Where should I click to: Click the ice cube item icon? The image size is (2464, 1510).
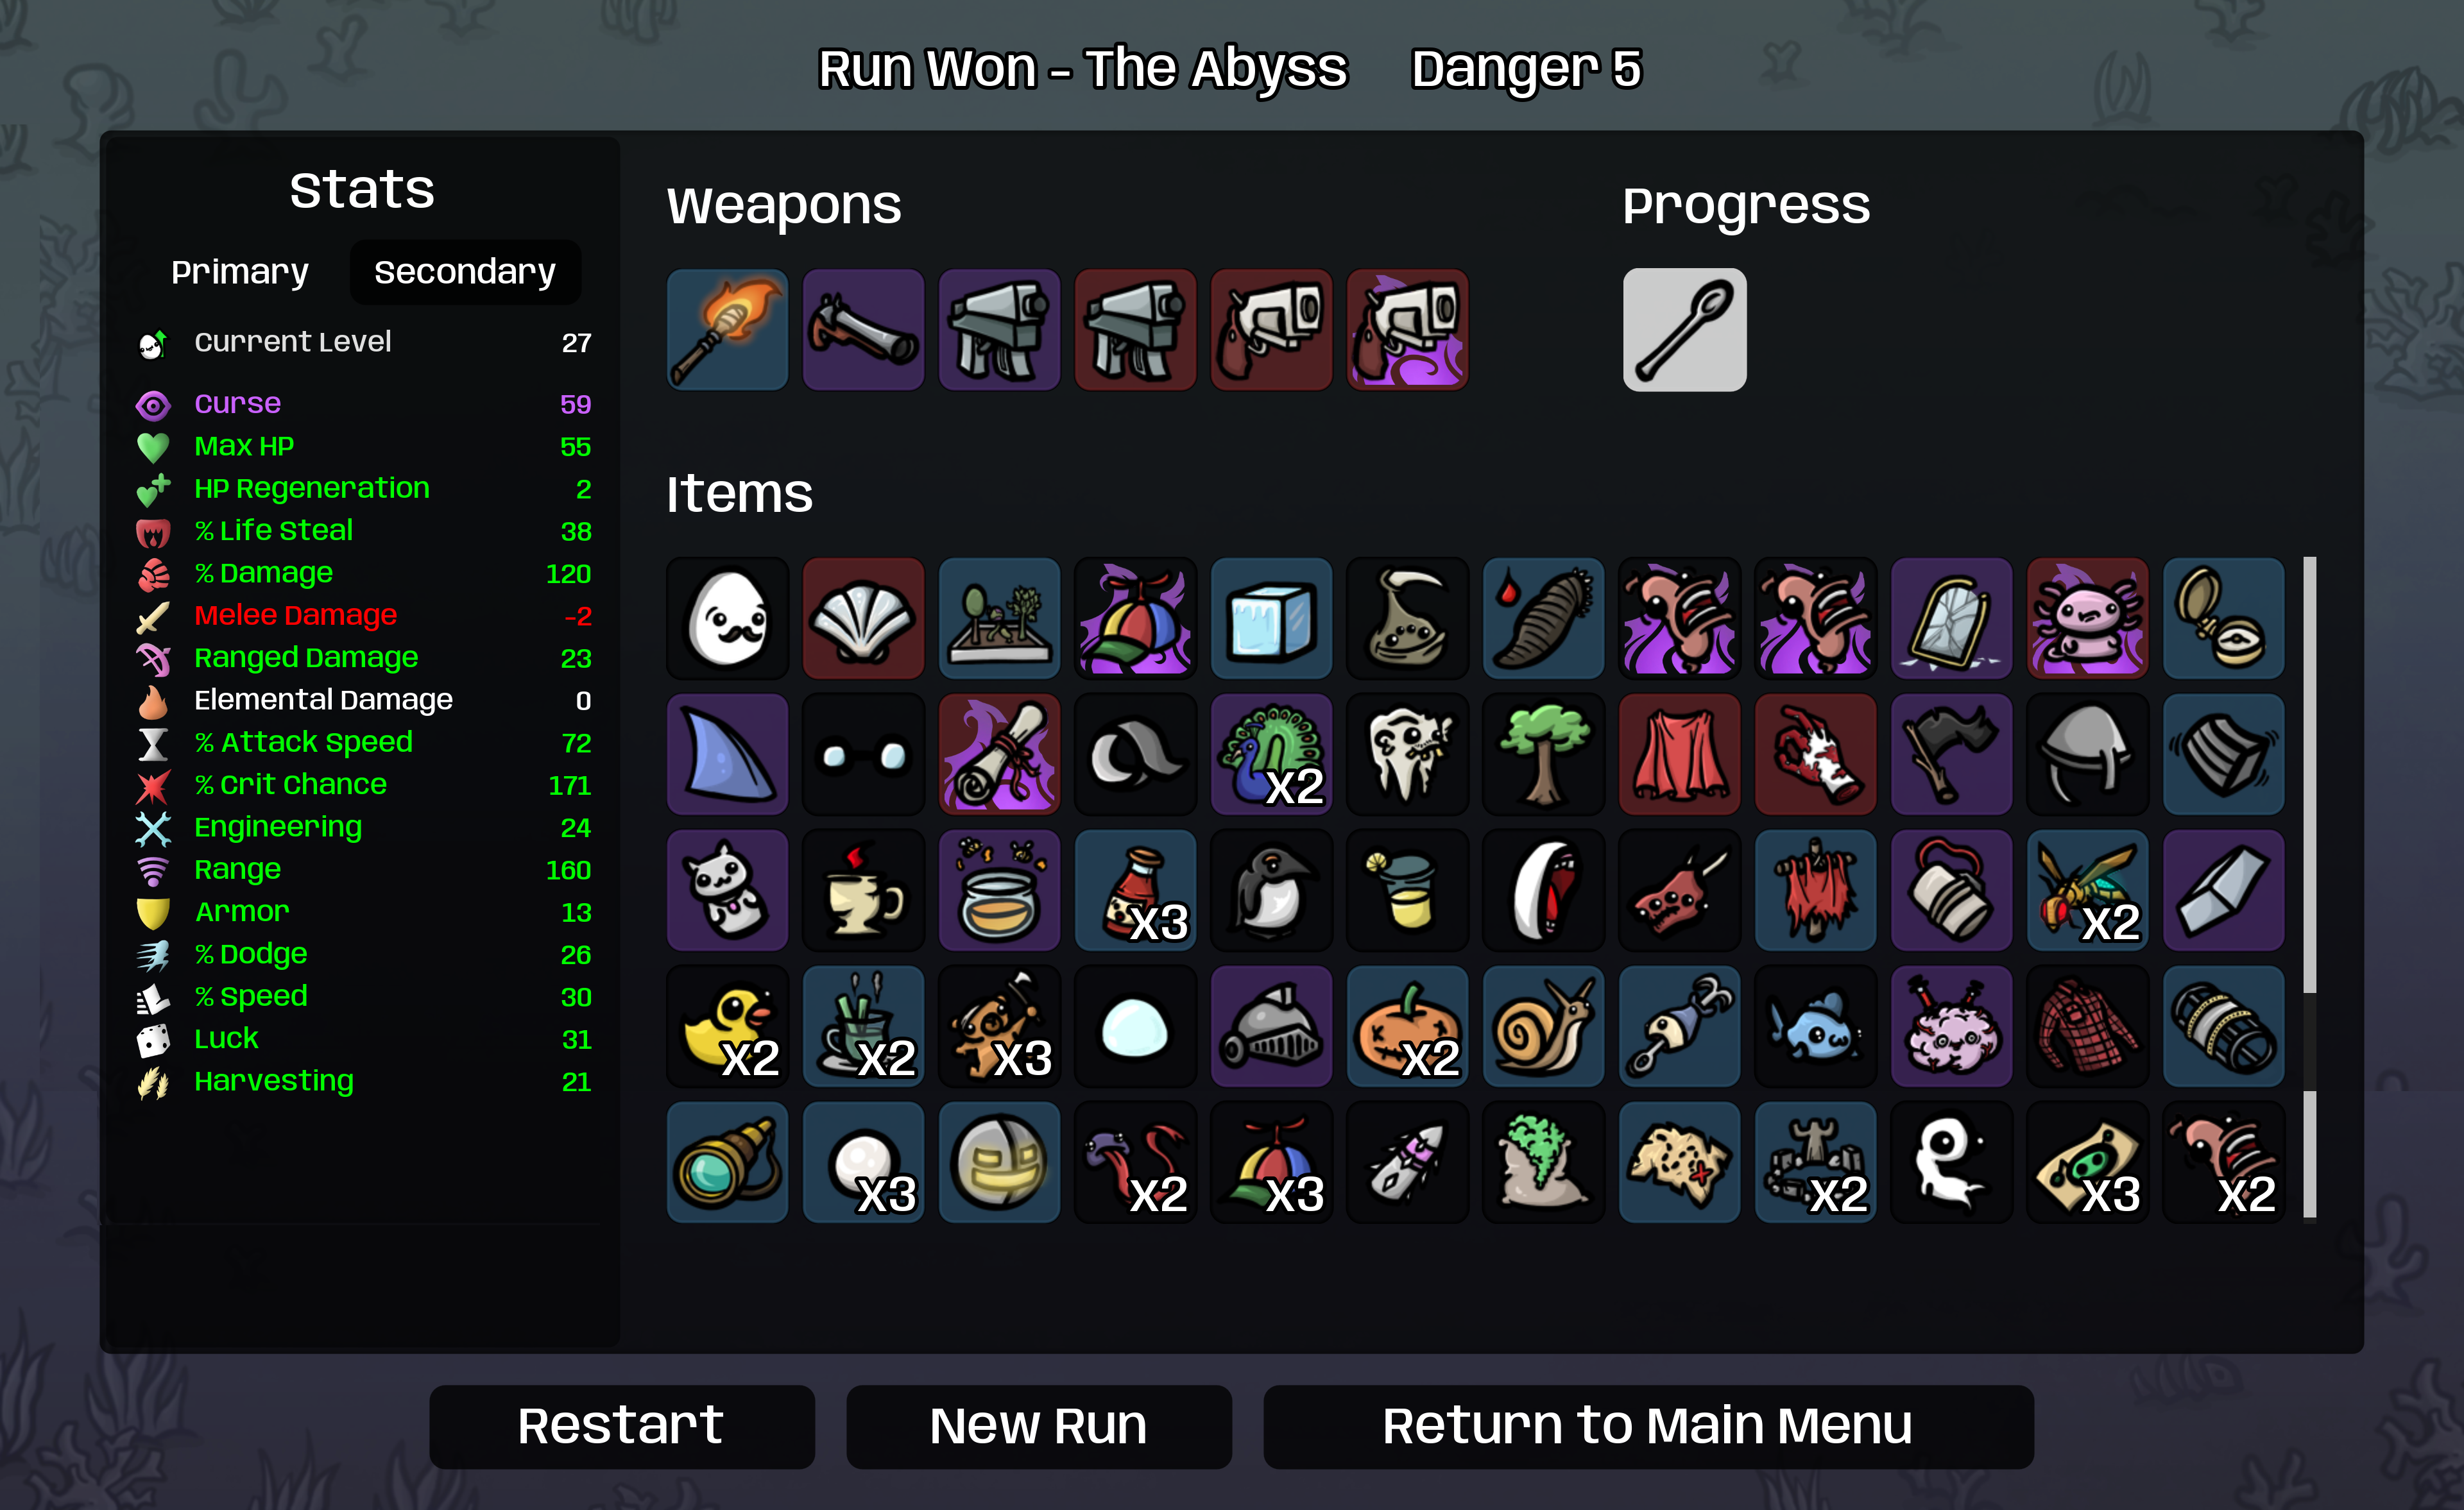(1271, 618)
